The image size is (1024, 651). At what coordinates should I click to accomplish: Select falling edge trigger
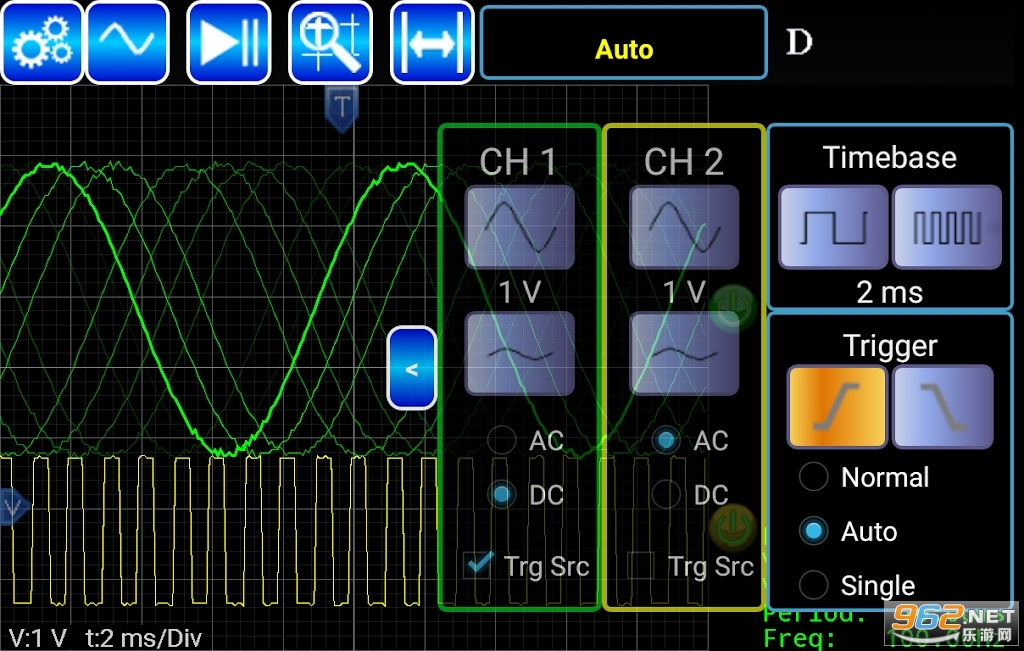(x=943, y=406)
